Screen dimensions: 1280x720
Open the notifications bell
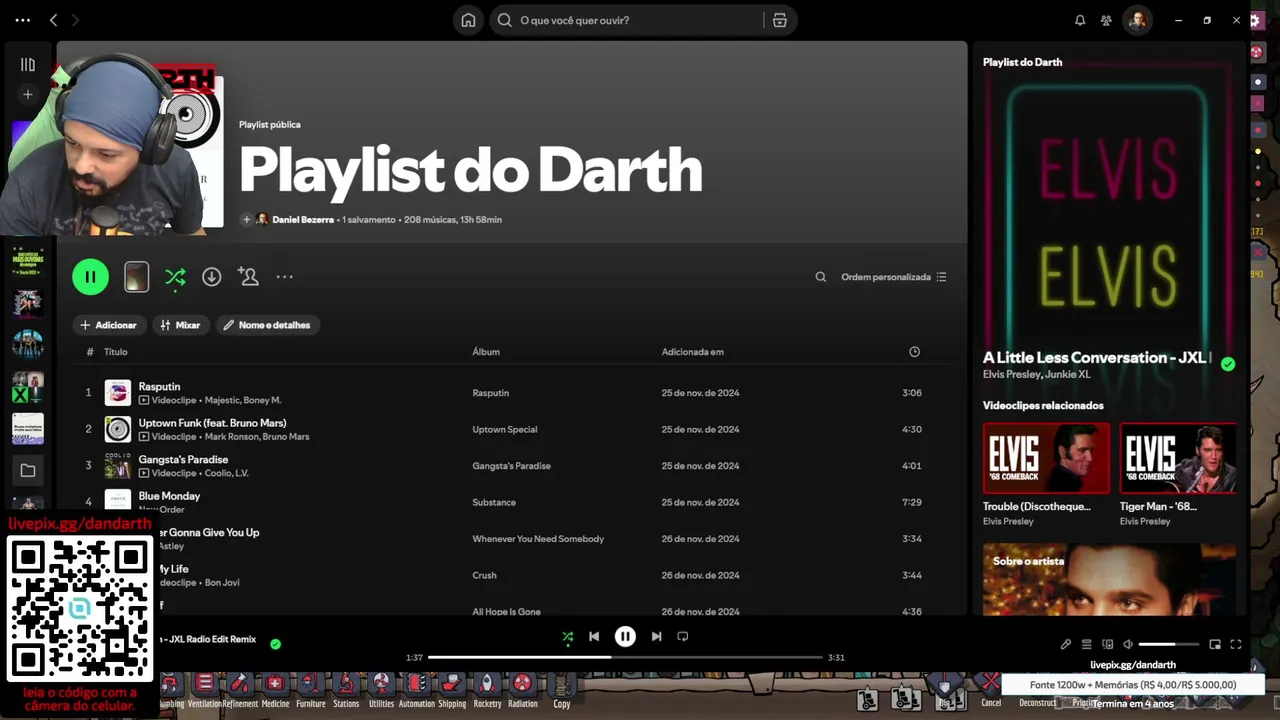coord(1080,20)
